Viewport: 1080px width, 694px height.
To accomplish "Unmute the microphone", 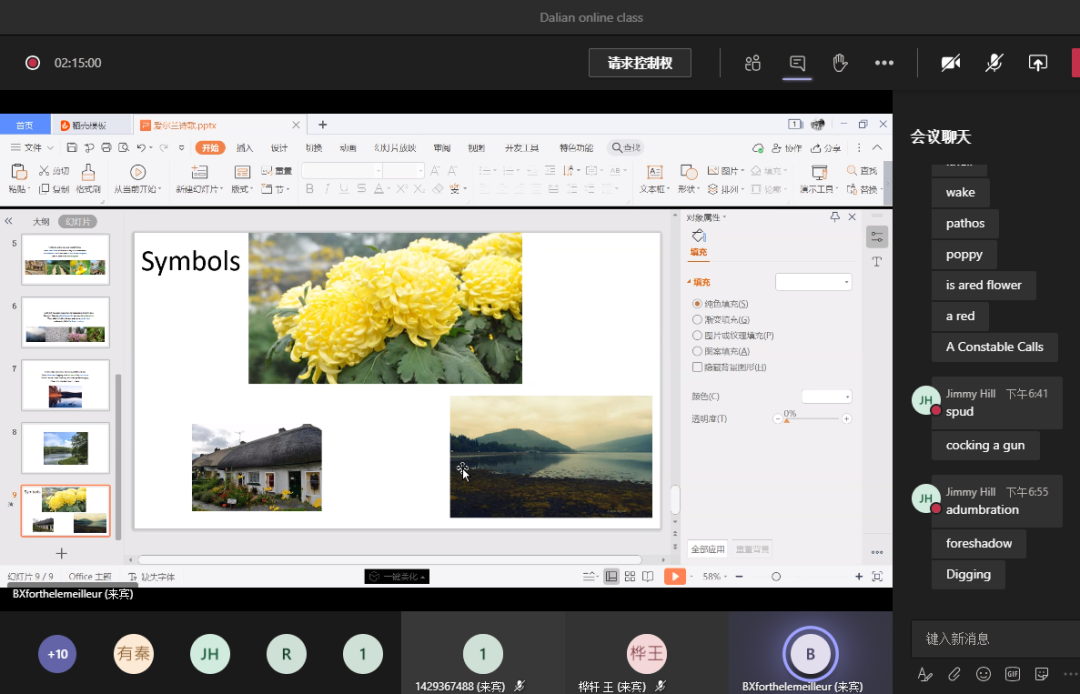I will pyautogui.click(x=994, y=63).
